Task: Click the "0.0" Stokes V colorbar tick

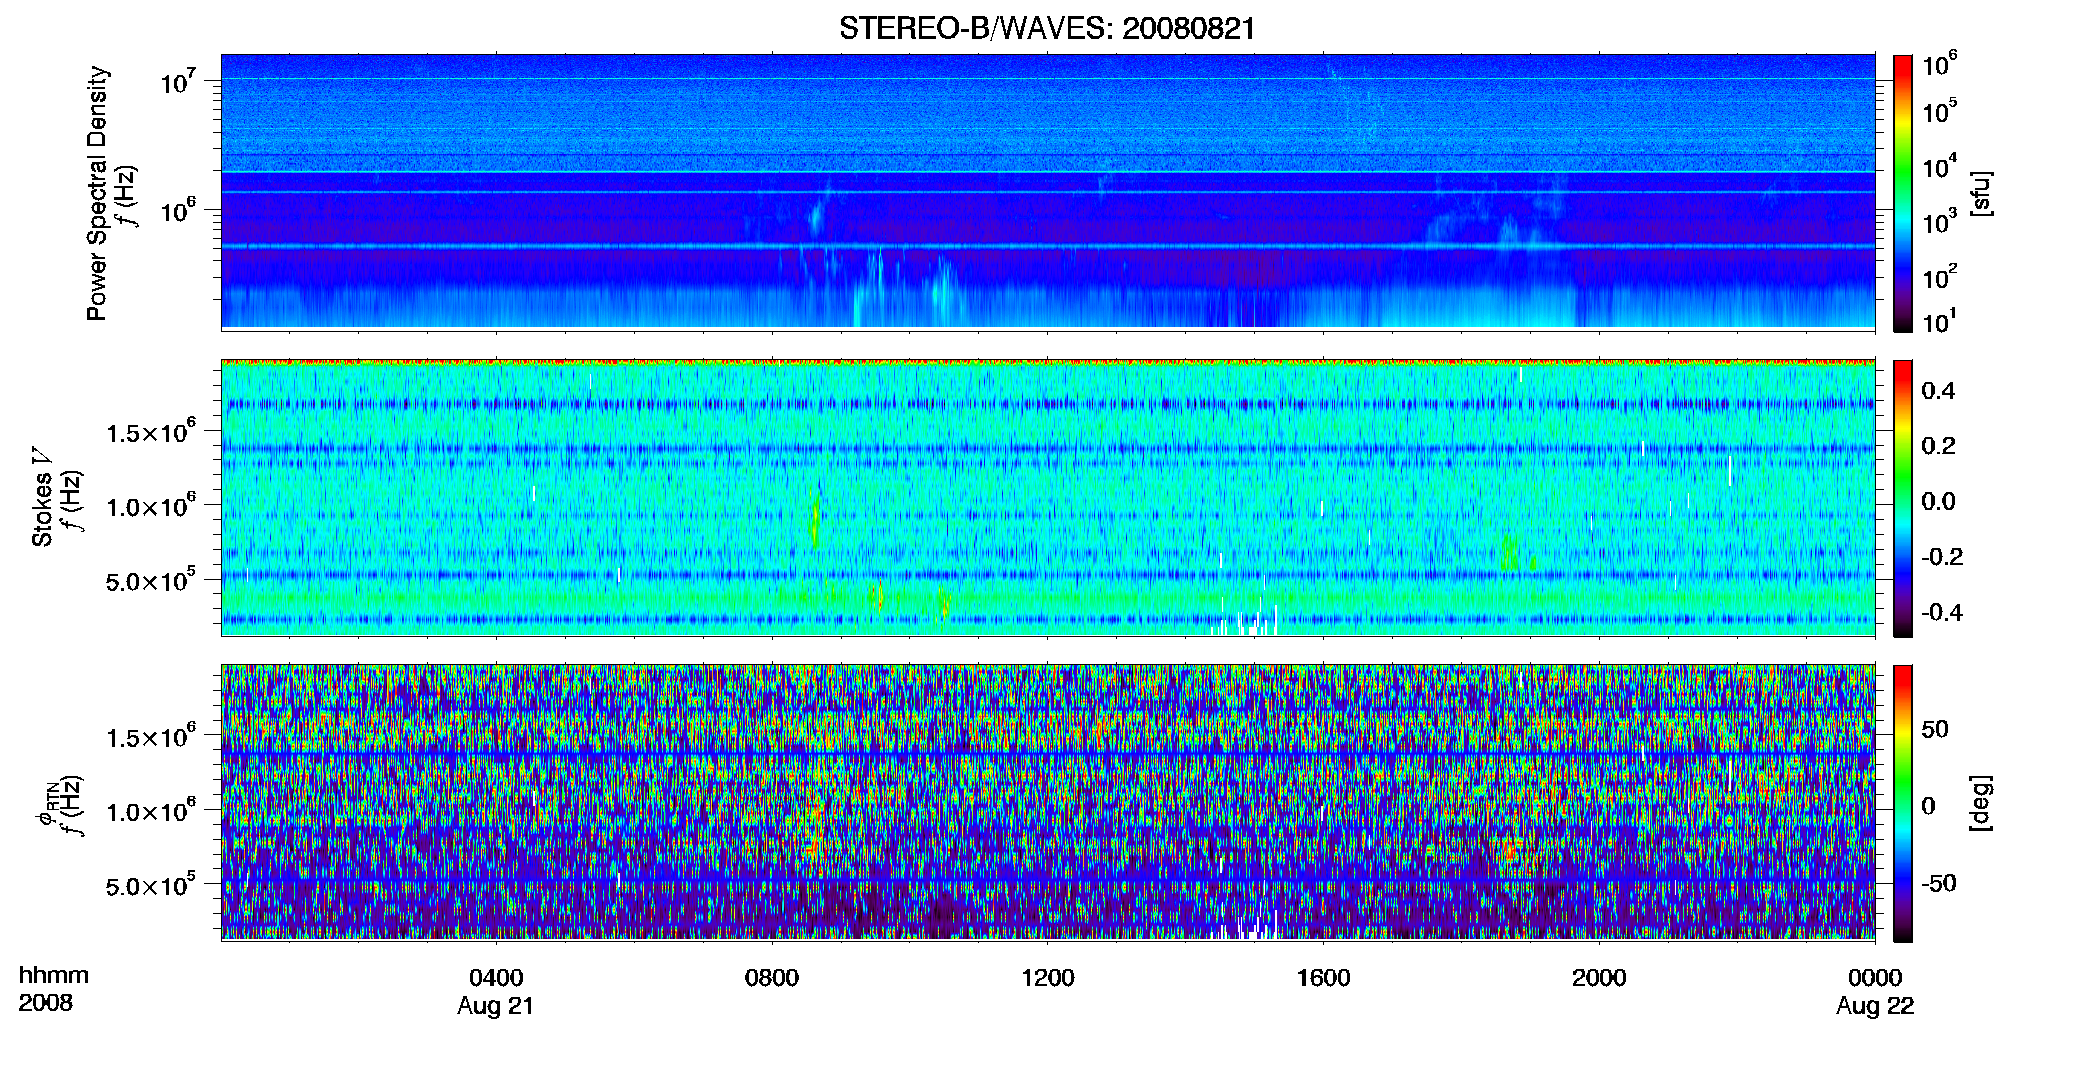Action: click(1938, 502)
